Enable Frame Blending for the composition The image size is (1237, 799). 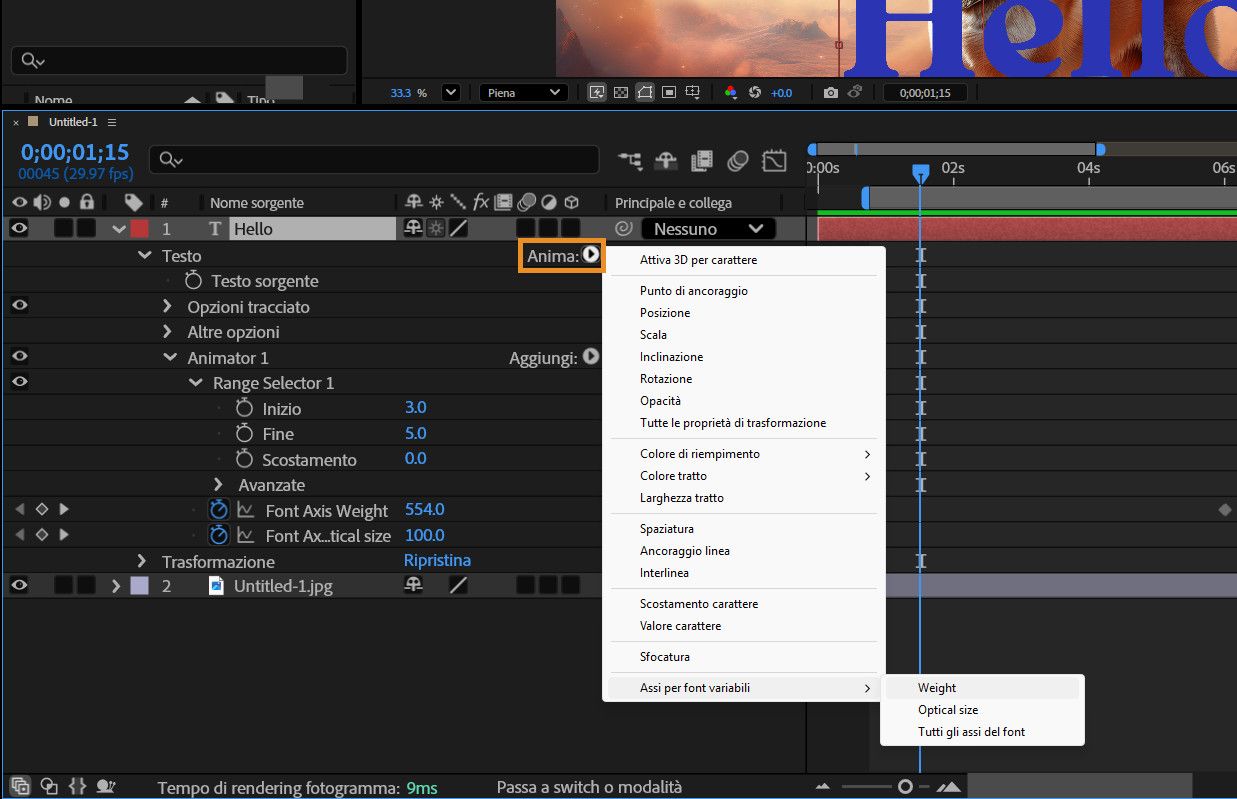[702, 160]
